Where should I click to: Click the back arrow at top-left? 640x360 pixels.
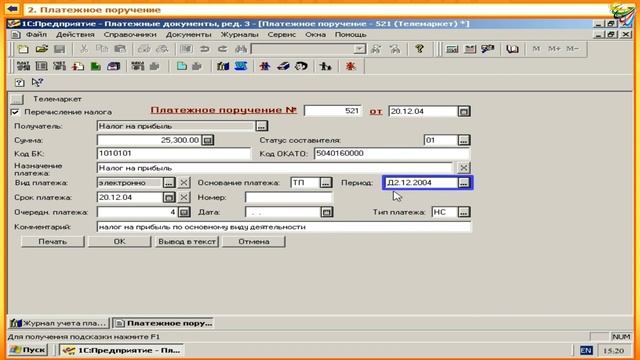13,9
